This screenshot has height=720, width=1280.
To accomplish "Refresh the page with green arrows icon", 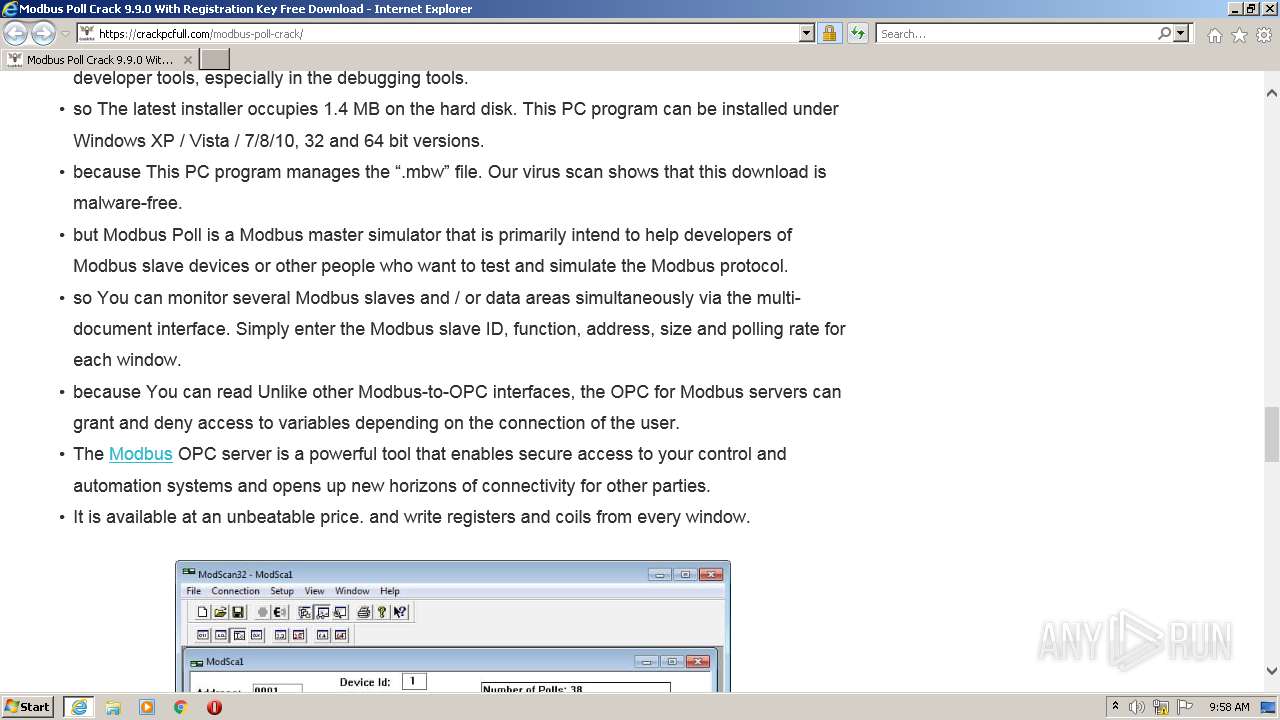I will click(857, 34).
